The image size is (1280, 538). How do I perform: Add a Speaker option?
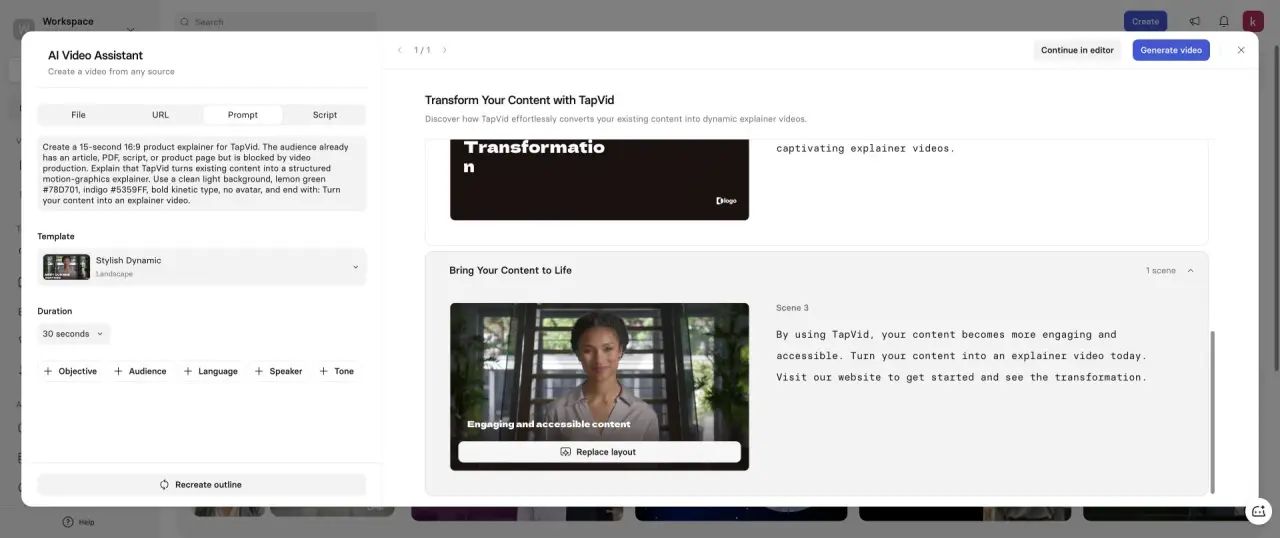278,371
